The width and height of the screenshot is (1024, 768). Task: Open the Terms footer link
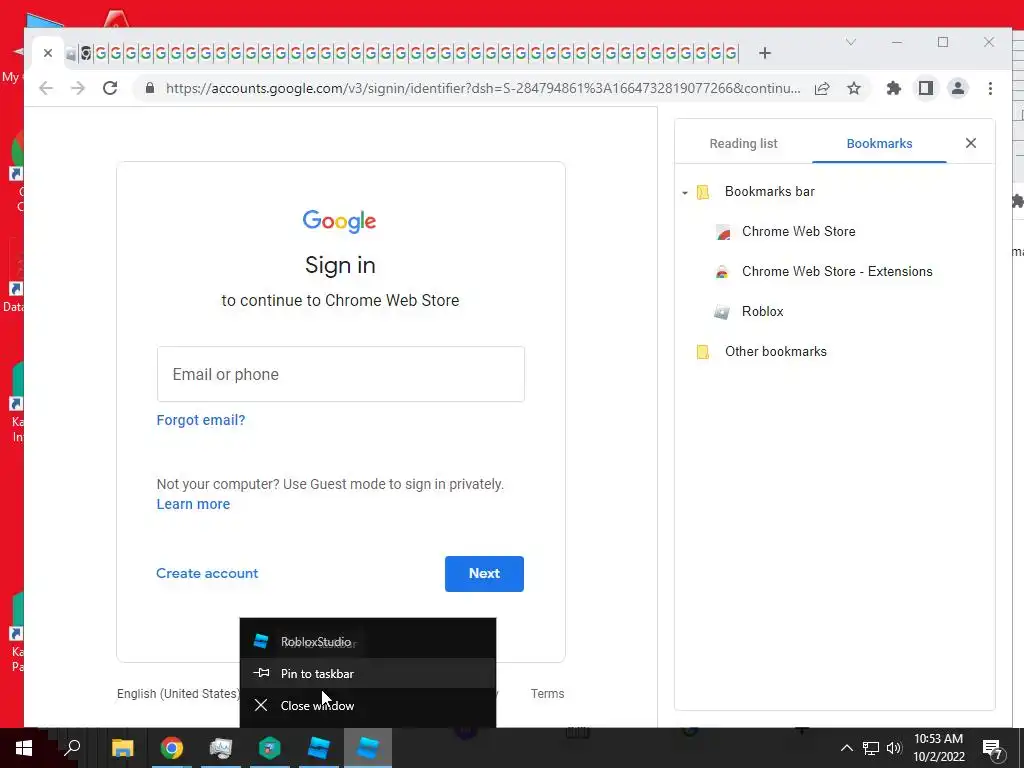[x=547, y=694]
